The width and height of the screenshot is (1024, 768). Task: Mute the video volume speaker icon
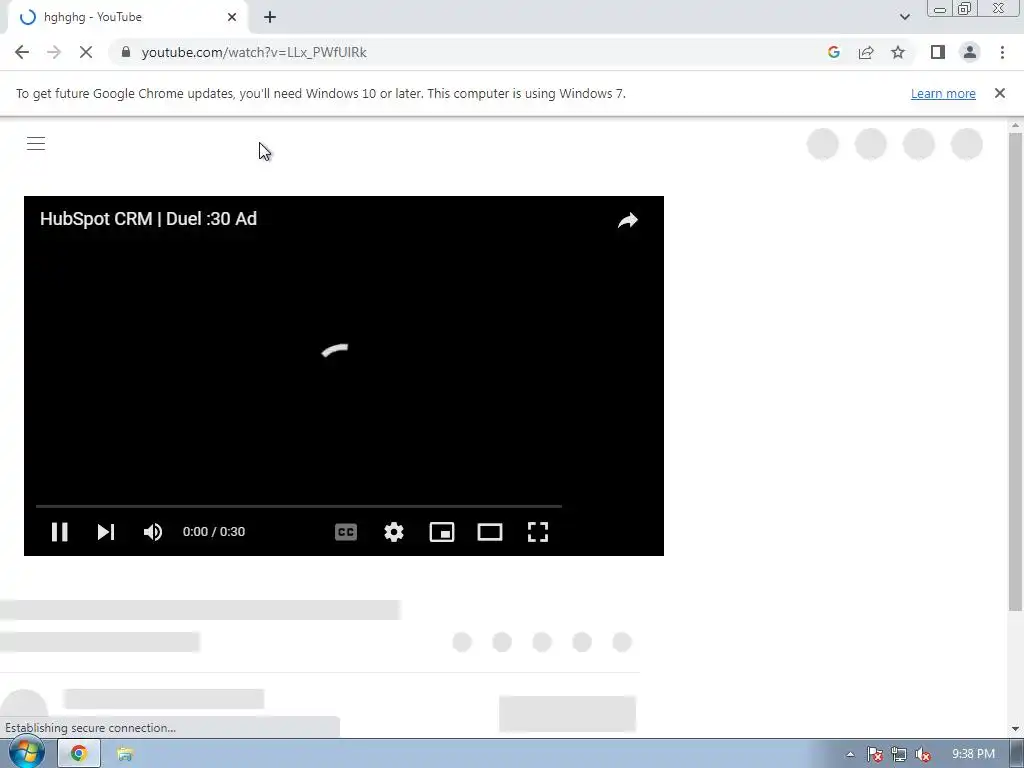[153, 532]
